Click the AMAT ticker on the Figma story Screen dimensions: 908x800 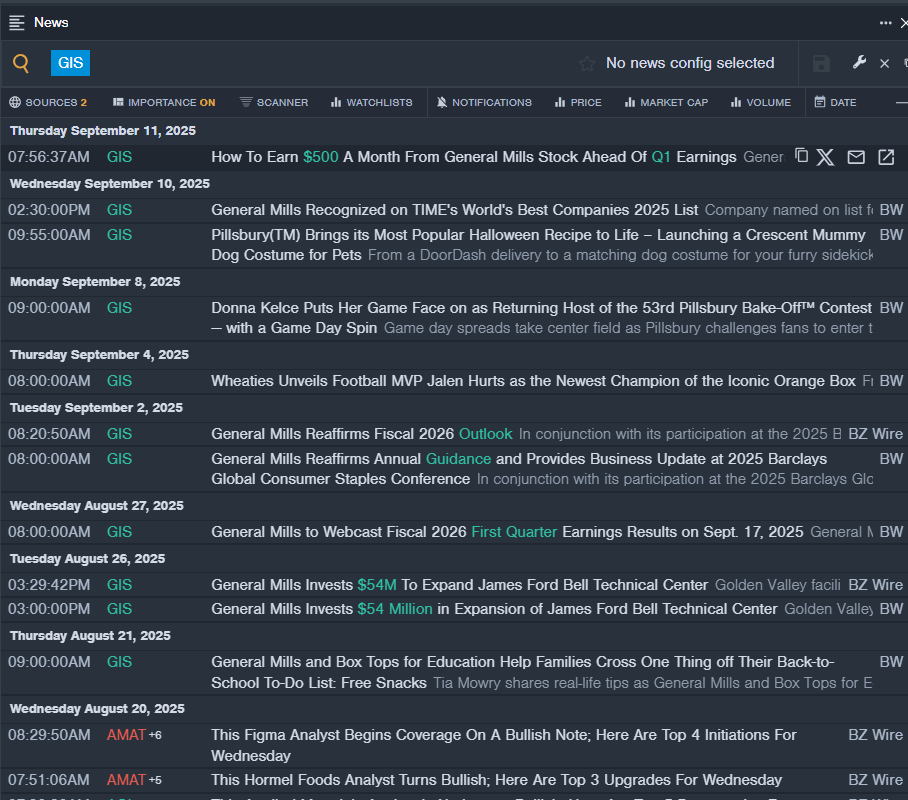coord(126,735)
